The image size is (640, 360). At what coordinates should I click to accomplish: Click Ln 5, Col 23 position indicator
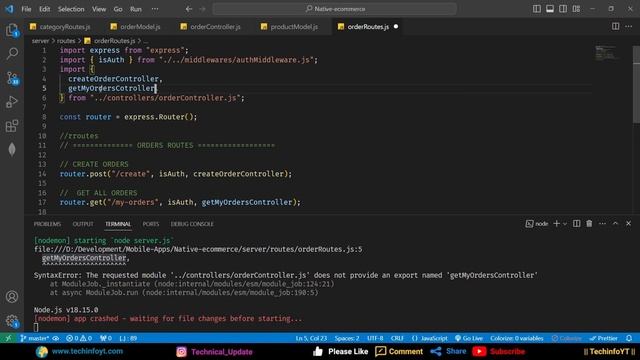pos(311,338)
